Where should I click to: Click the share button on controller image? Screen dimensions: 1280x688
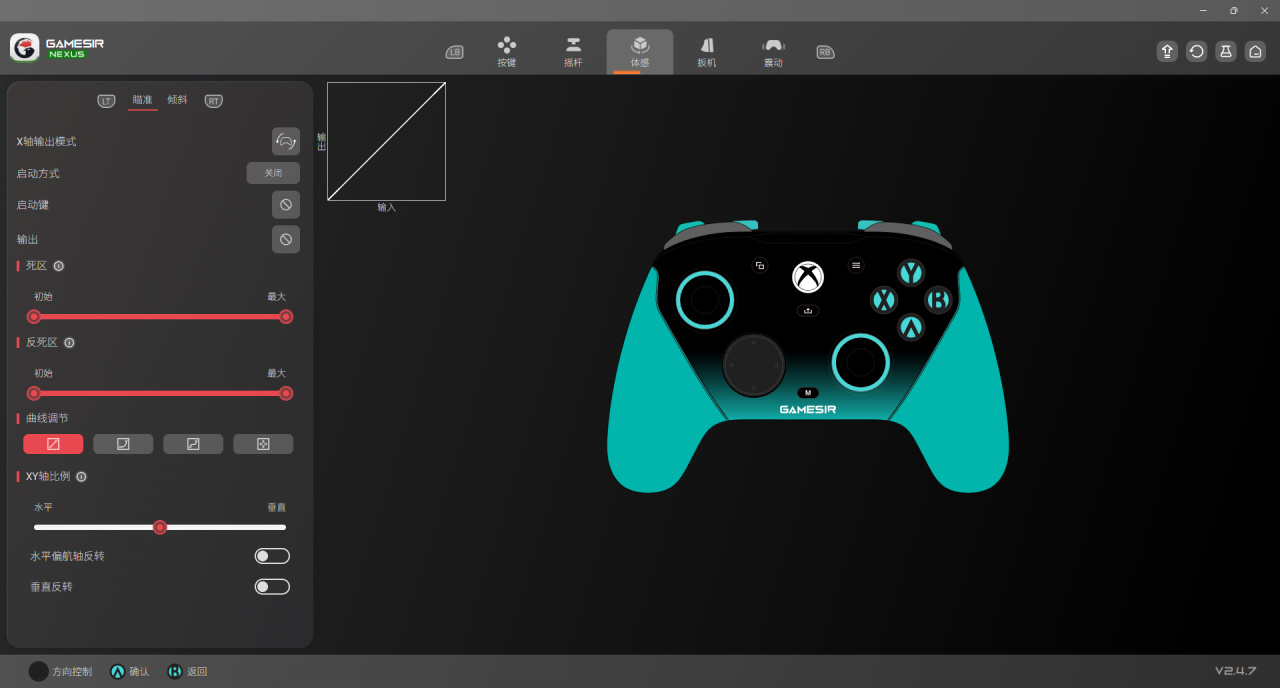click(808, 310)
